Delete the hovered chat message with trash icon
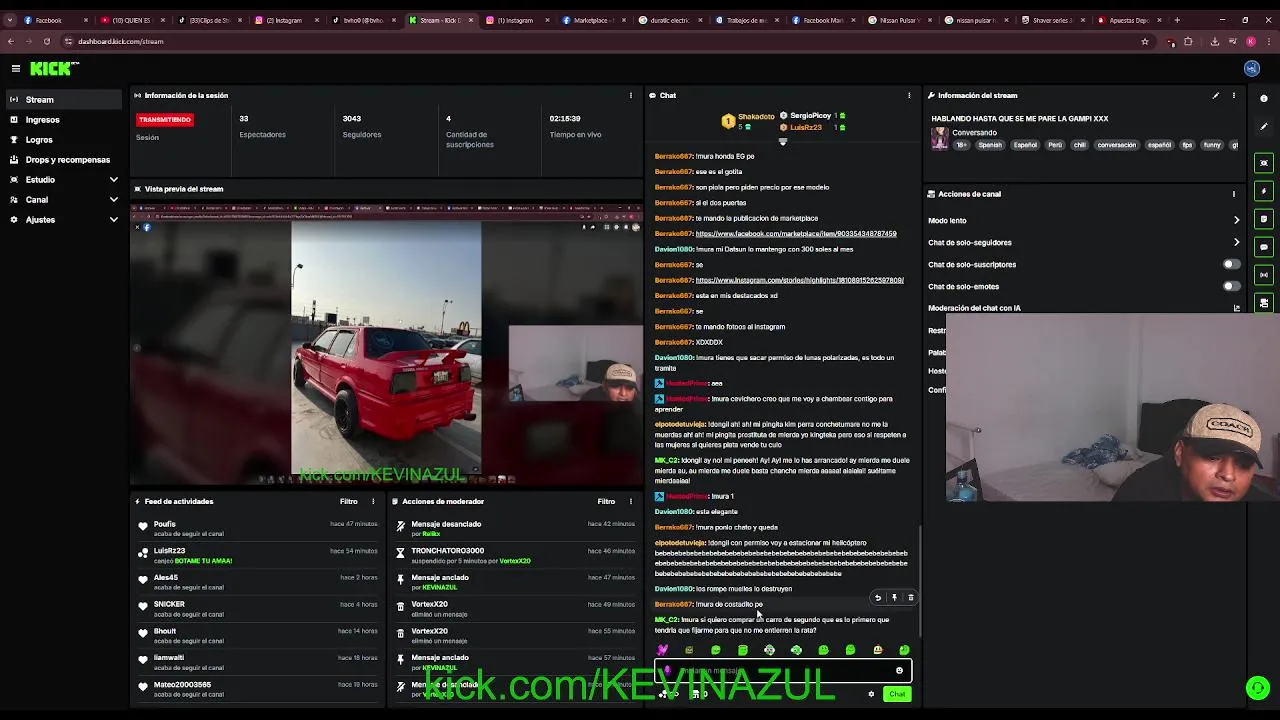 coord(910,598)
